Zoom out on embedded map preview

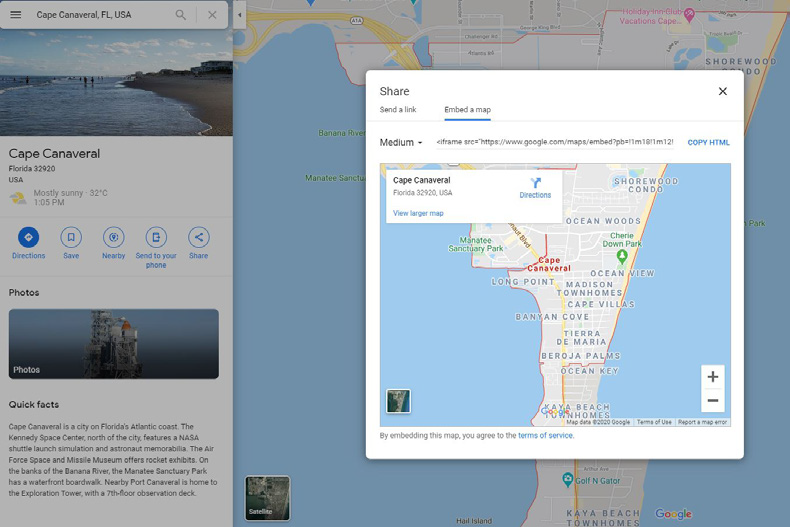tap(712, 400)
